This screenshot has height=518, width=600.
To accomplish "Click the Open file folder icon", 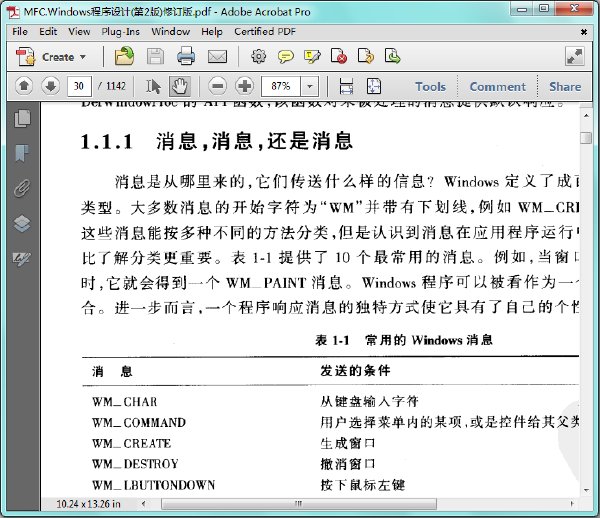I will pos(124,56).
